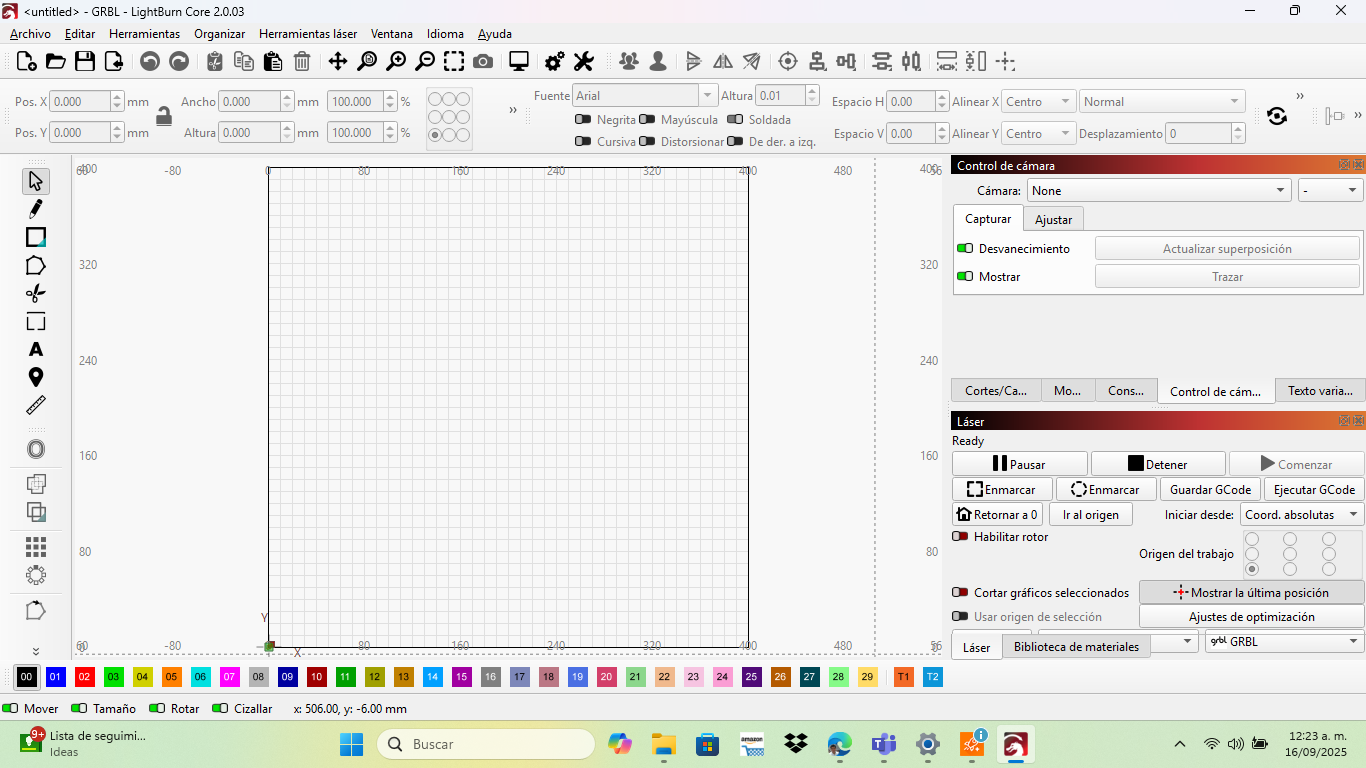Expand the Iniciar desde dropdown
Viewport: 1366px width, 768px height.
[x=1302, y=515]
